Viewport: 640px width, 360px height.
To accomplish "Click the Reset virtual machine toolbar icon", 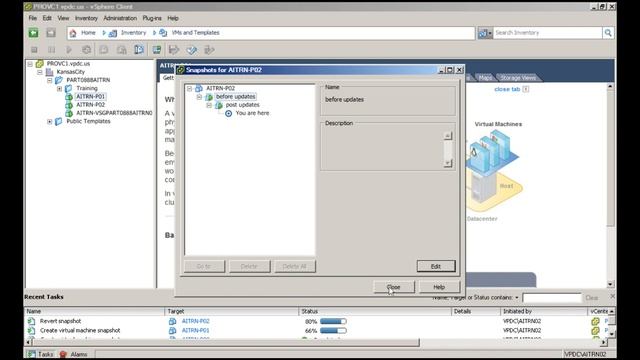I will (x=86, y=50).
